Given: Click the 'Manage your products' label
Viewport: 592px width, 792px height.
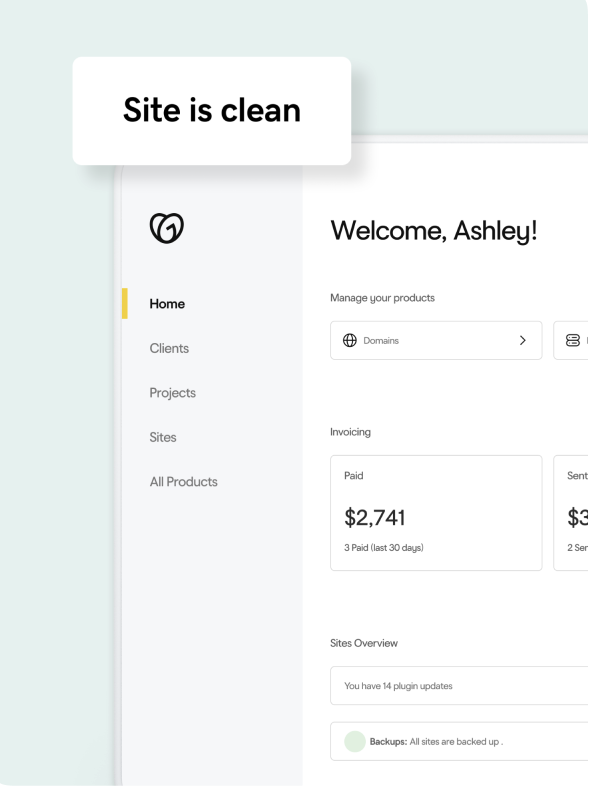Looking at the screenshot, I should [x=382, y=298].
